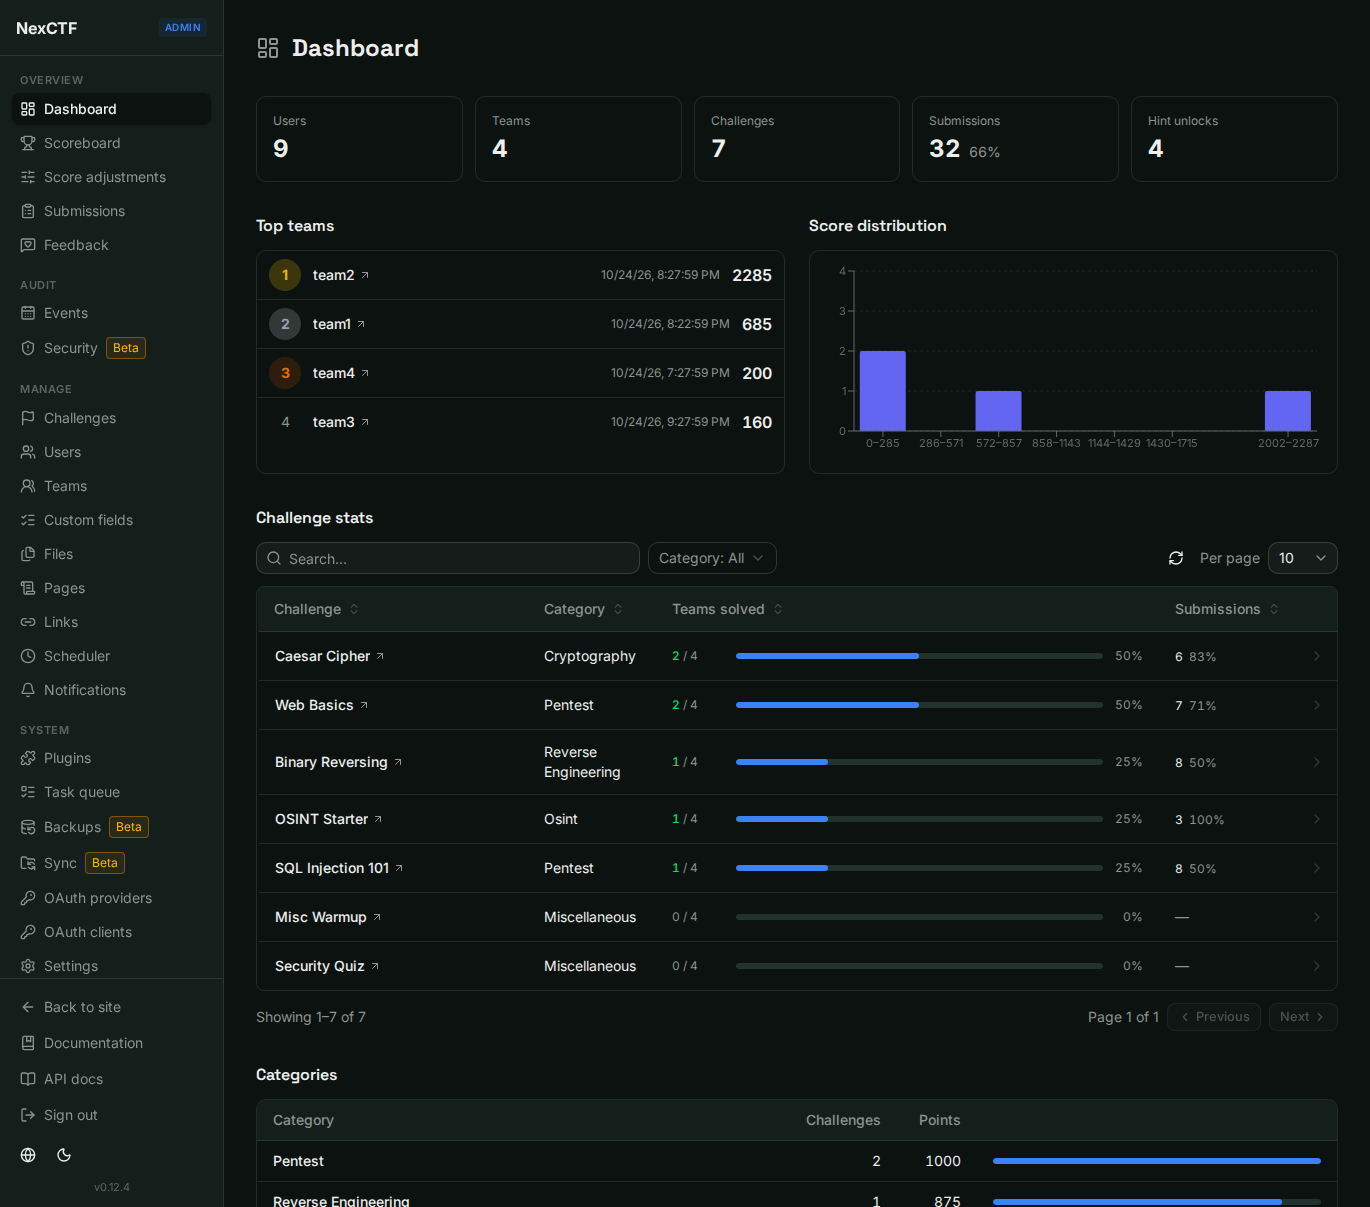This screenshot has height=1207, width=1370.
Task: Click the Settings gear icon
Action: 28,966
